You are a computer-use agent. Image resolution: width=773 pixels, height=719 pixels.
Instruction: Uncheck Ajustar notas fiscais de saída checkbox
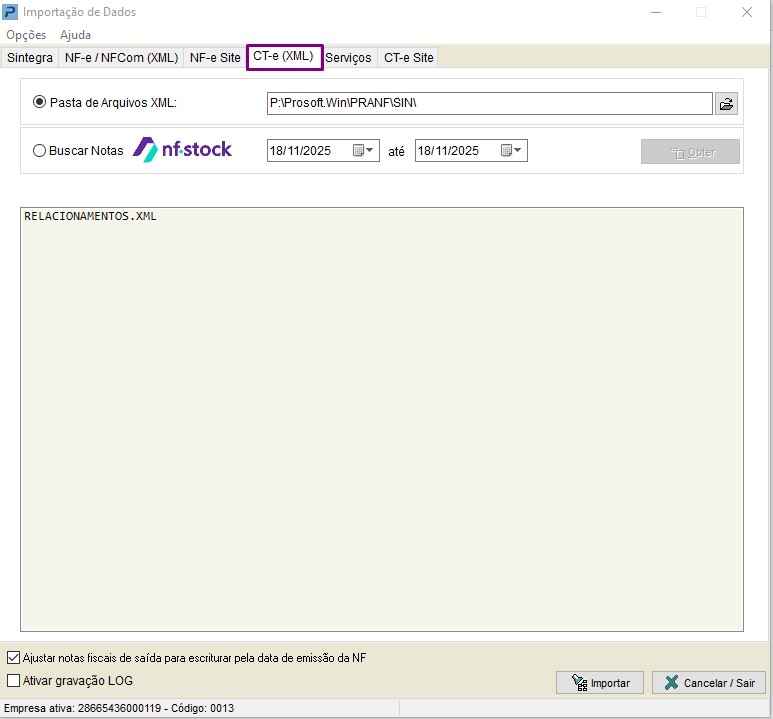click(13, 658)
